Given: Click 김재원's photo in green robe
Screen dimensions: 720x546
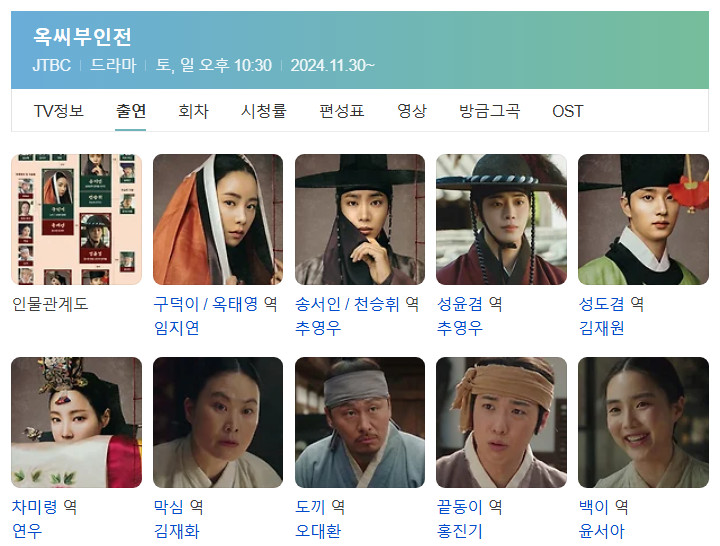Looking at the screenshot, I should tap(643, 220).
